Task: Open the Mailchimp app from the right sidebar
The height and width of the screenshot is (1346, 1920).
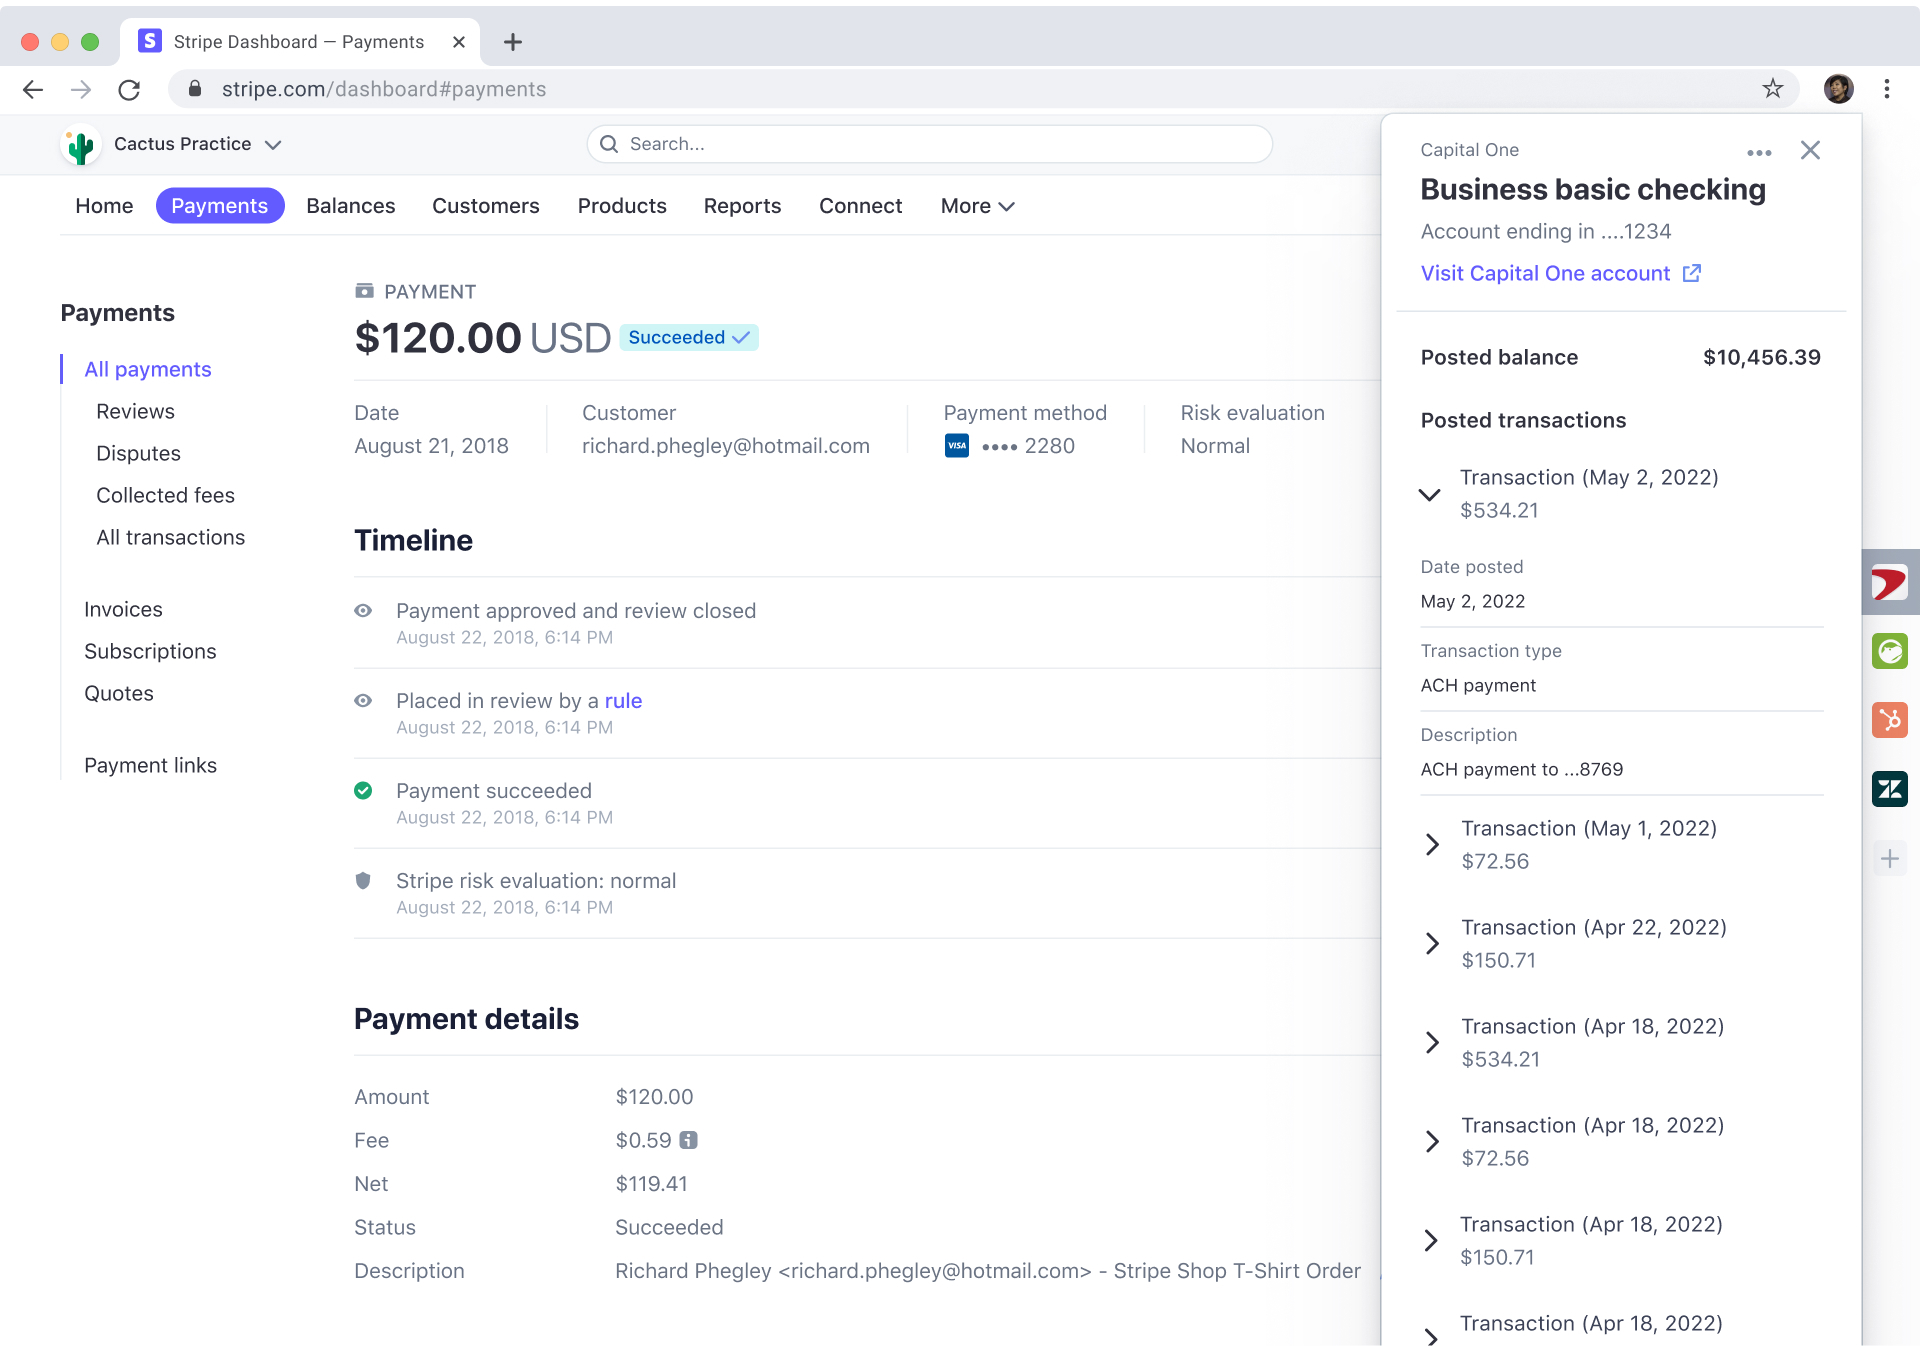Action: tap(1890, 651)
